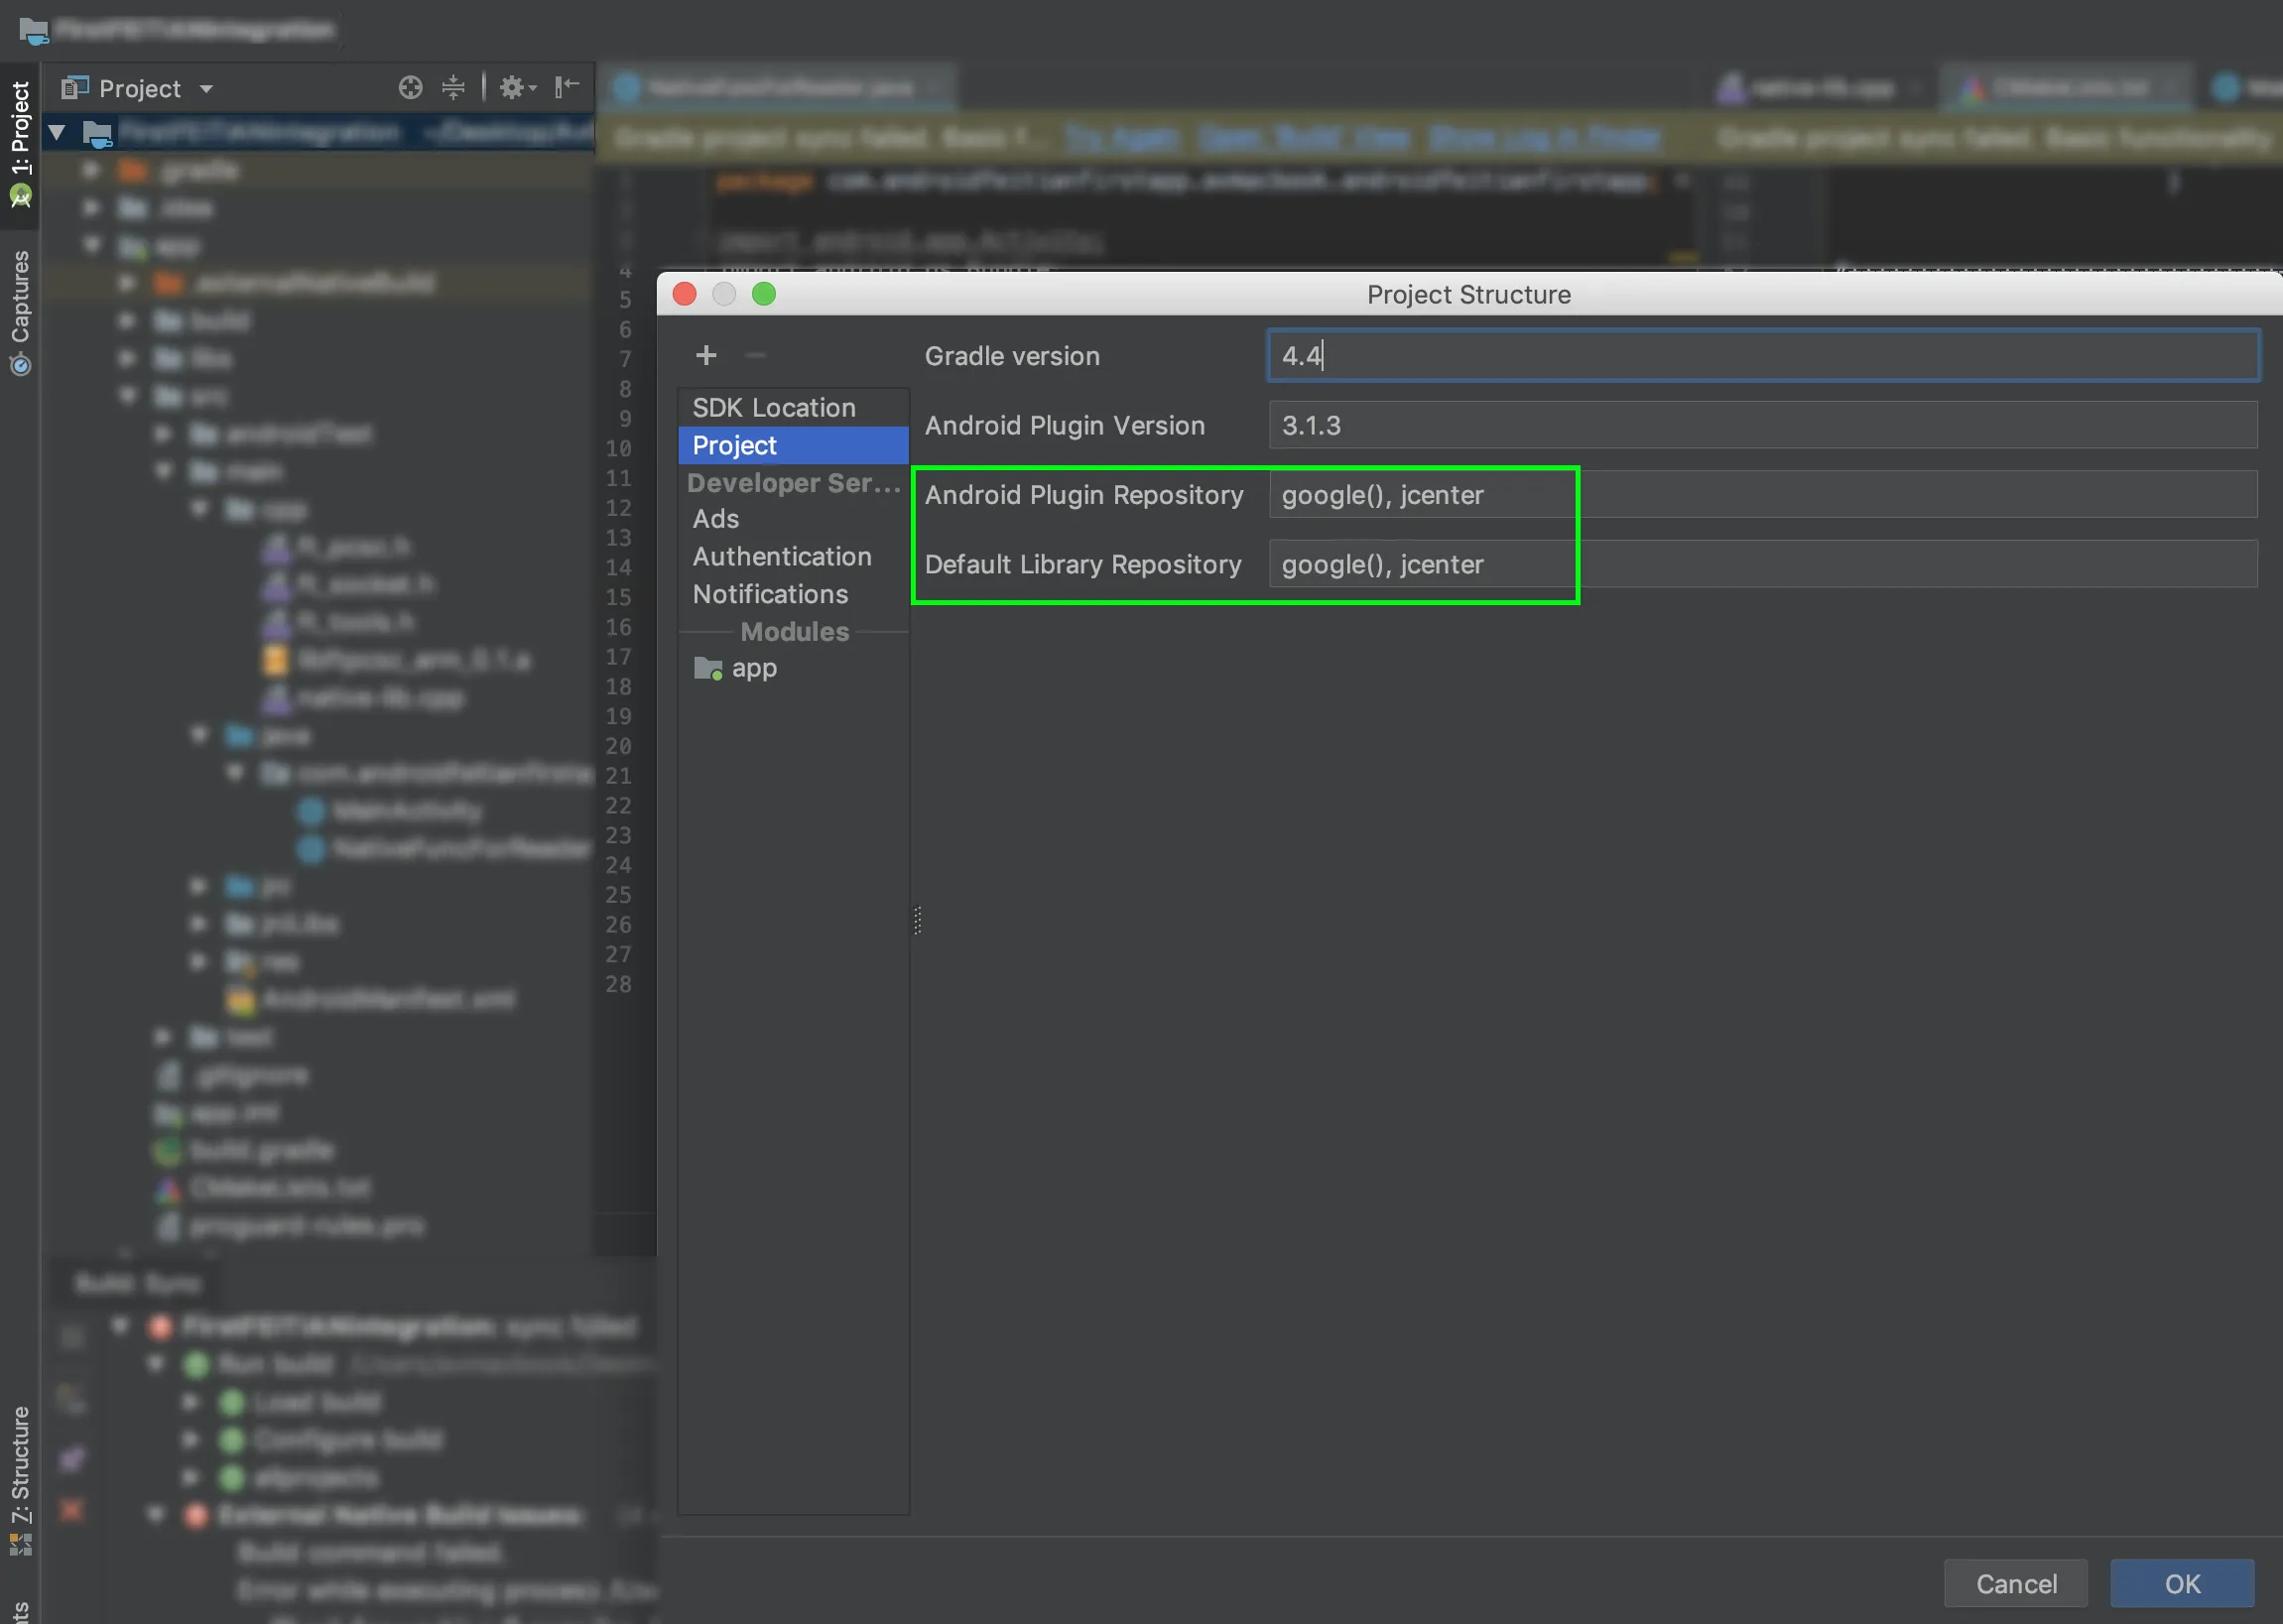2283x1624 pixels.
Task: Select the app module folder icon
Action: point(708,668)
